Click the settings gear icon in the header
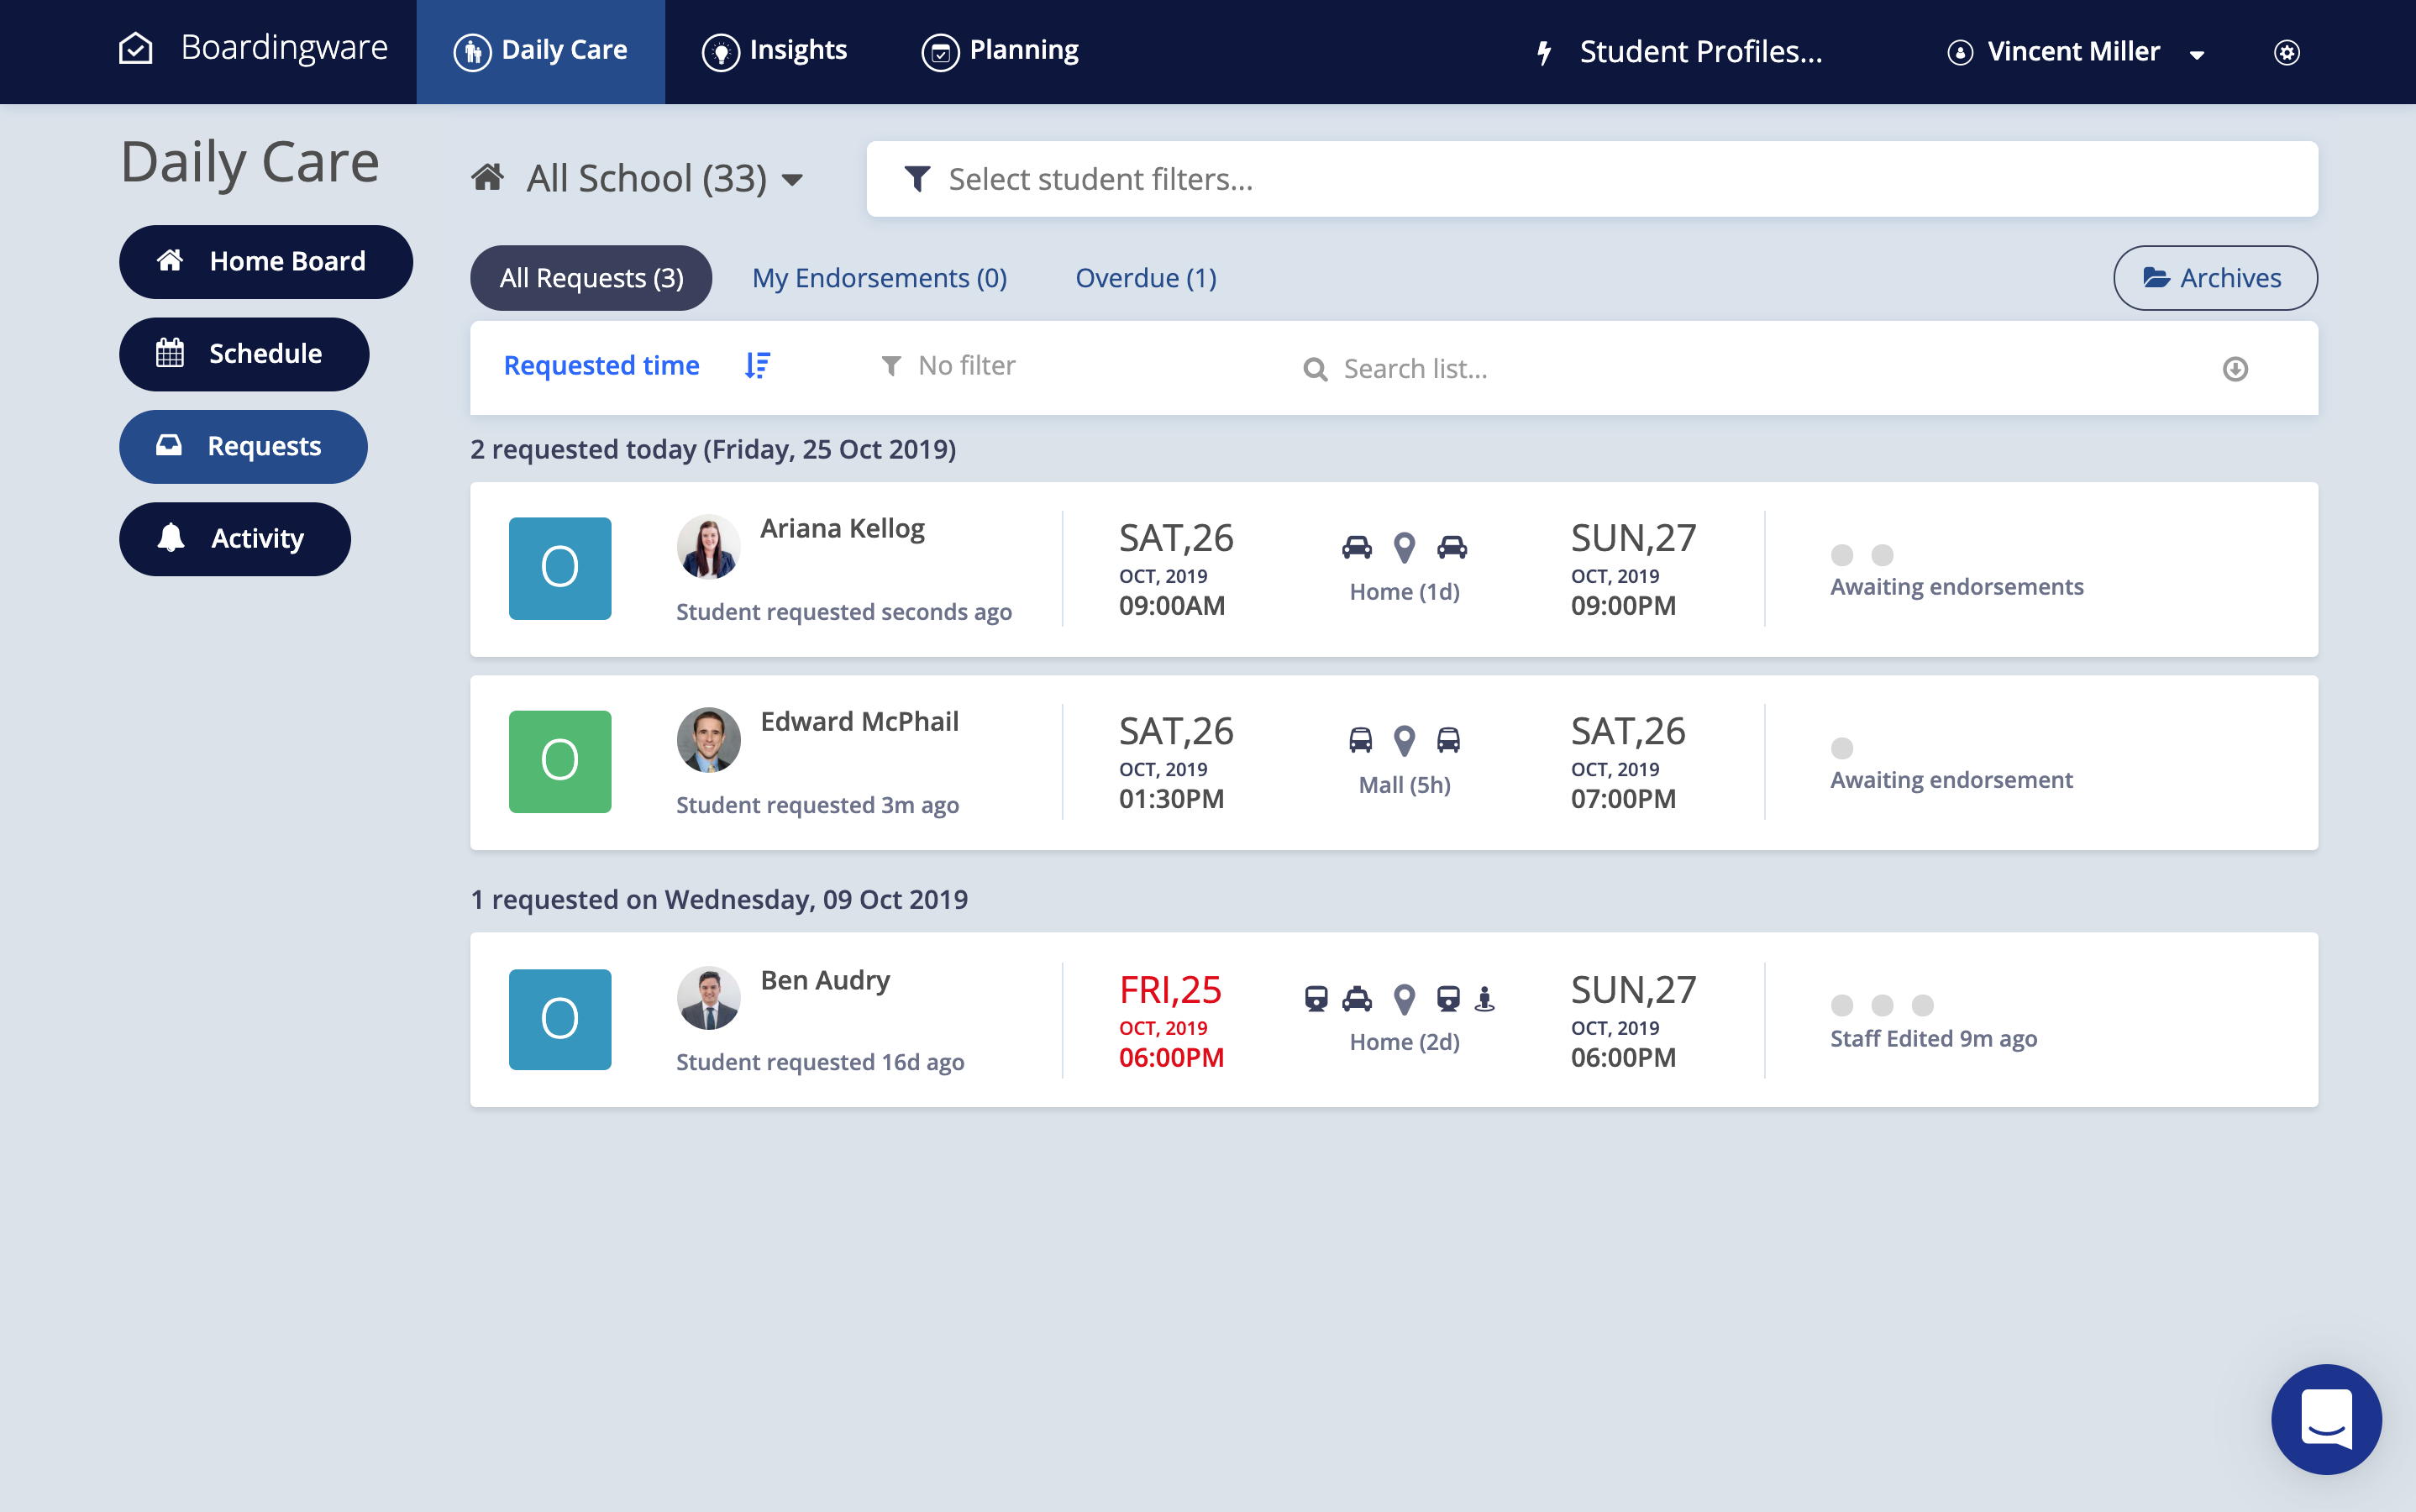 click(2286, 52)
